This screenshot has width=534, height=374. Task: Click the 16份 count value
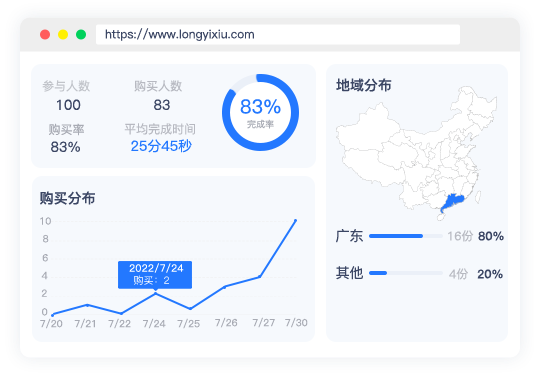pyautogui.click(x=460, y=236)
